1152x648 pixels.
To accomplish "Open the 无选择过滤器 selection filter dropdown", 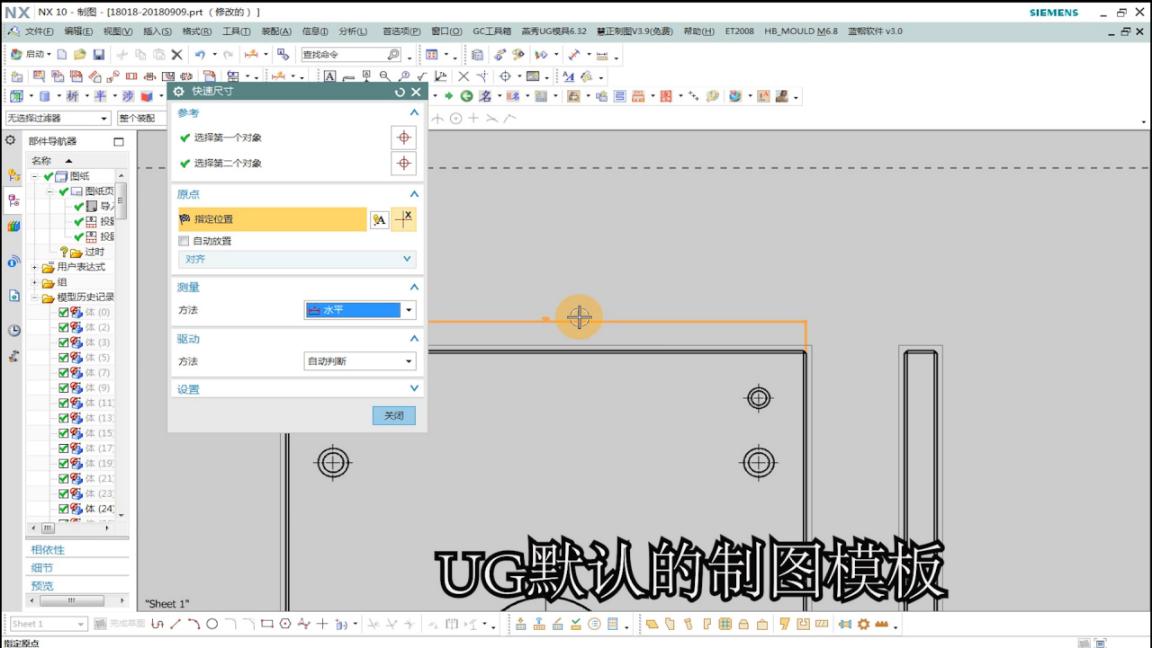I will tap(57, 118).
